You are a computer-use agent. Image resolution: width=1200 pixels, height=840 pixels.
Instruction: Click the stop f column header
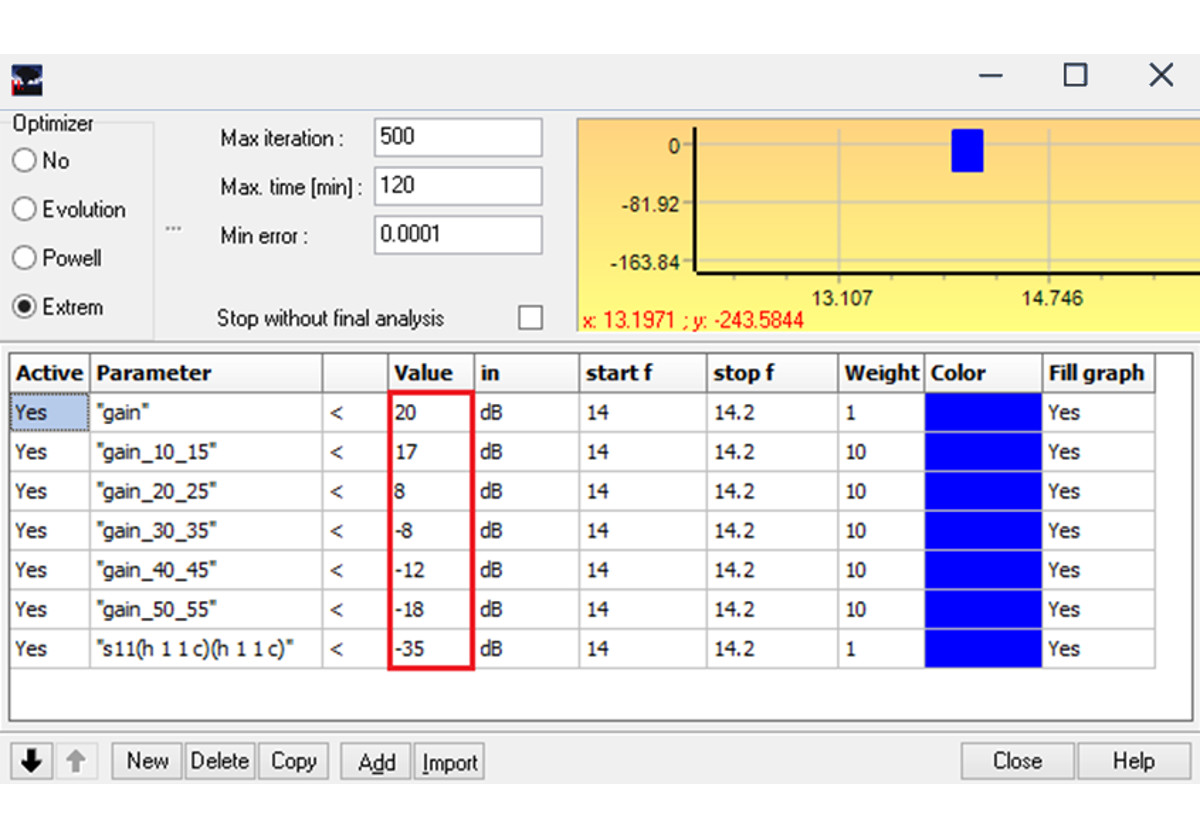pyautogui.click(x=773, y=373)
